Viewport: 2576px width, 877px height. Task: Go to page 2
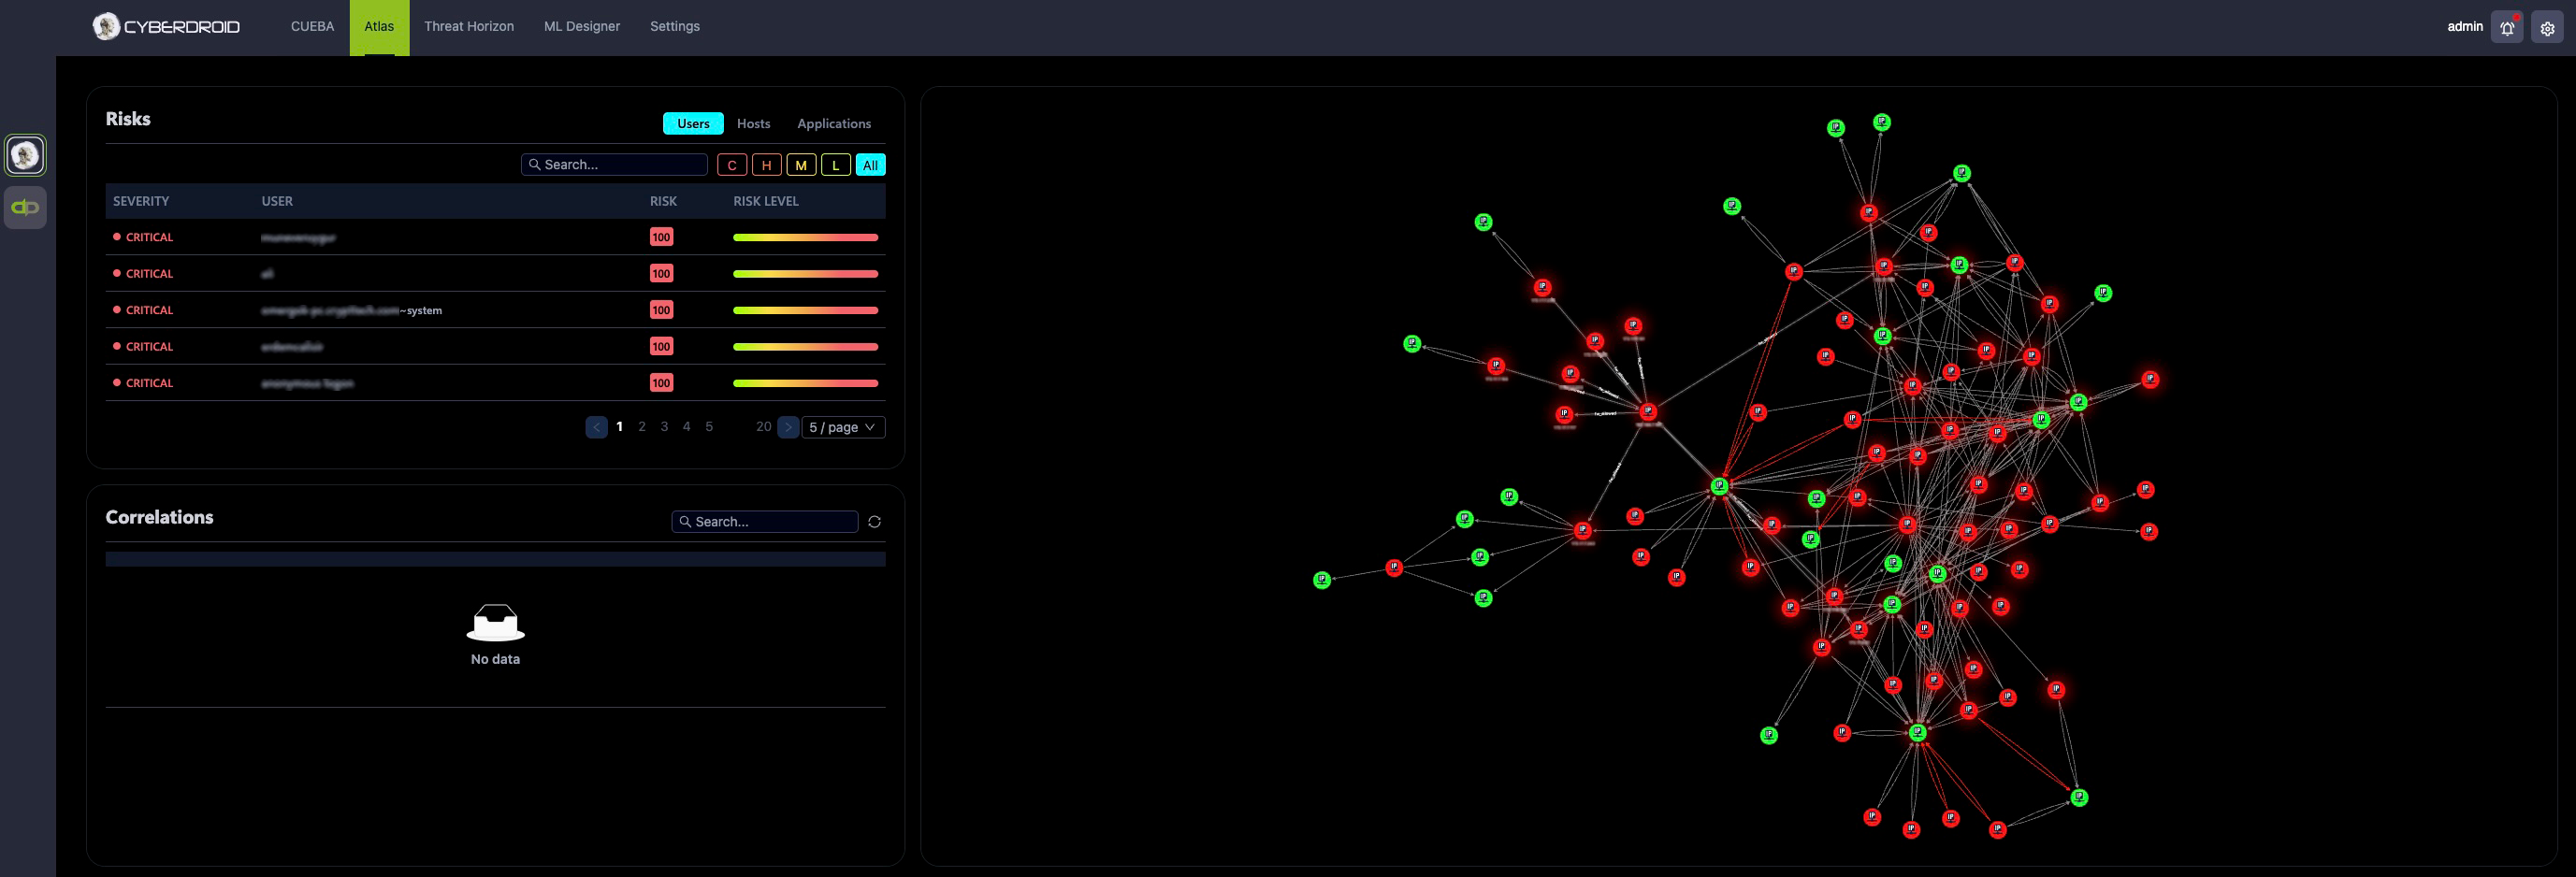[x=642, y=427]
